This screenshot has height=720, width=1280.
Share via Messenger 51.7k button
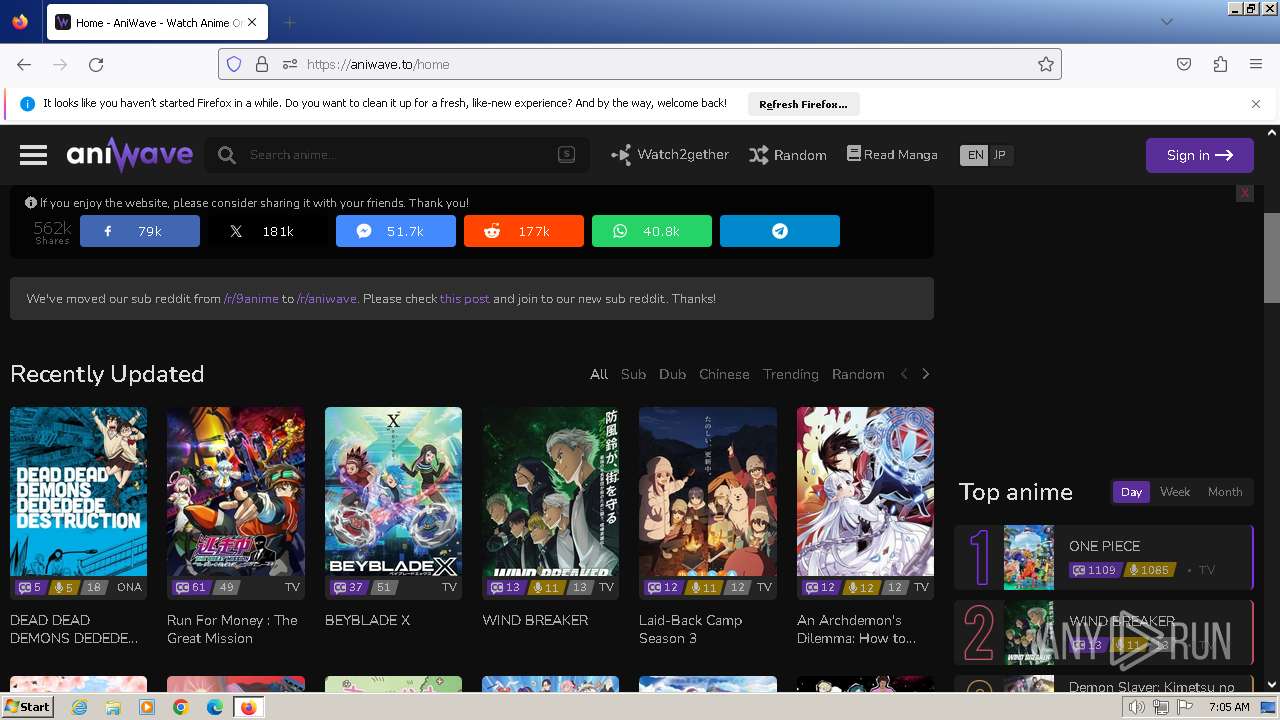396,231
